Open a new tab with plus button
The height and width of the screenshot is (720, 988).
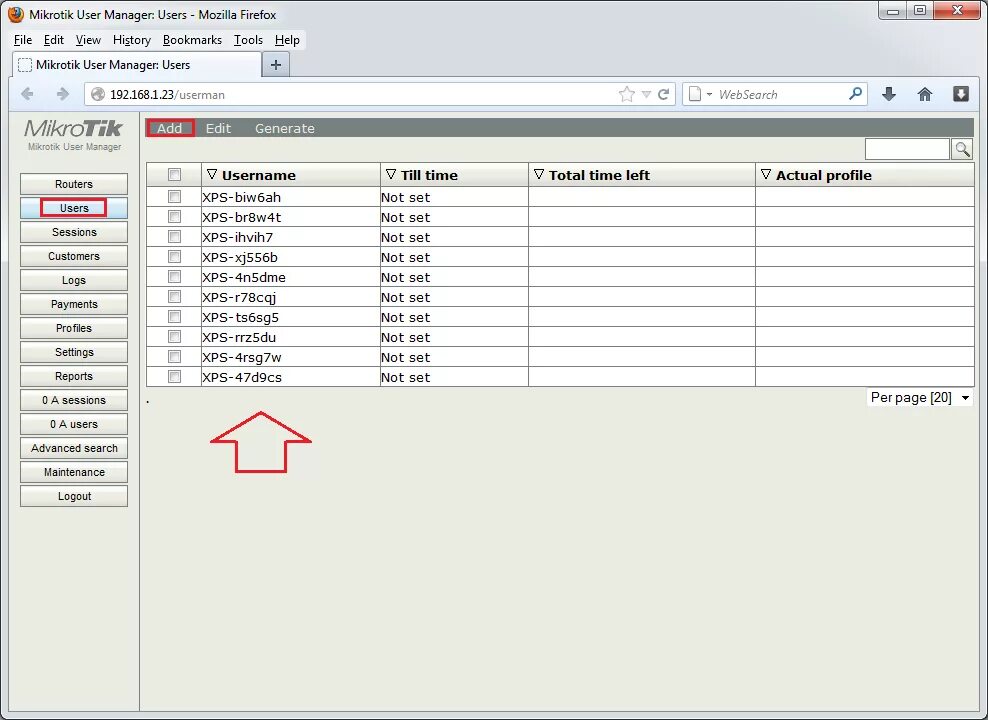coord(276,64)
